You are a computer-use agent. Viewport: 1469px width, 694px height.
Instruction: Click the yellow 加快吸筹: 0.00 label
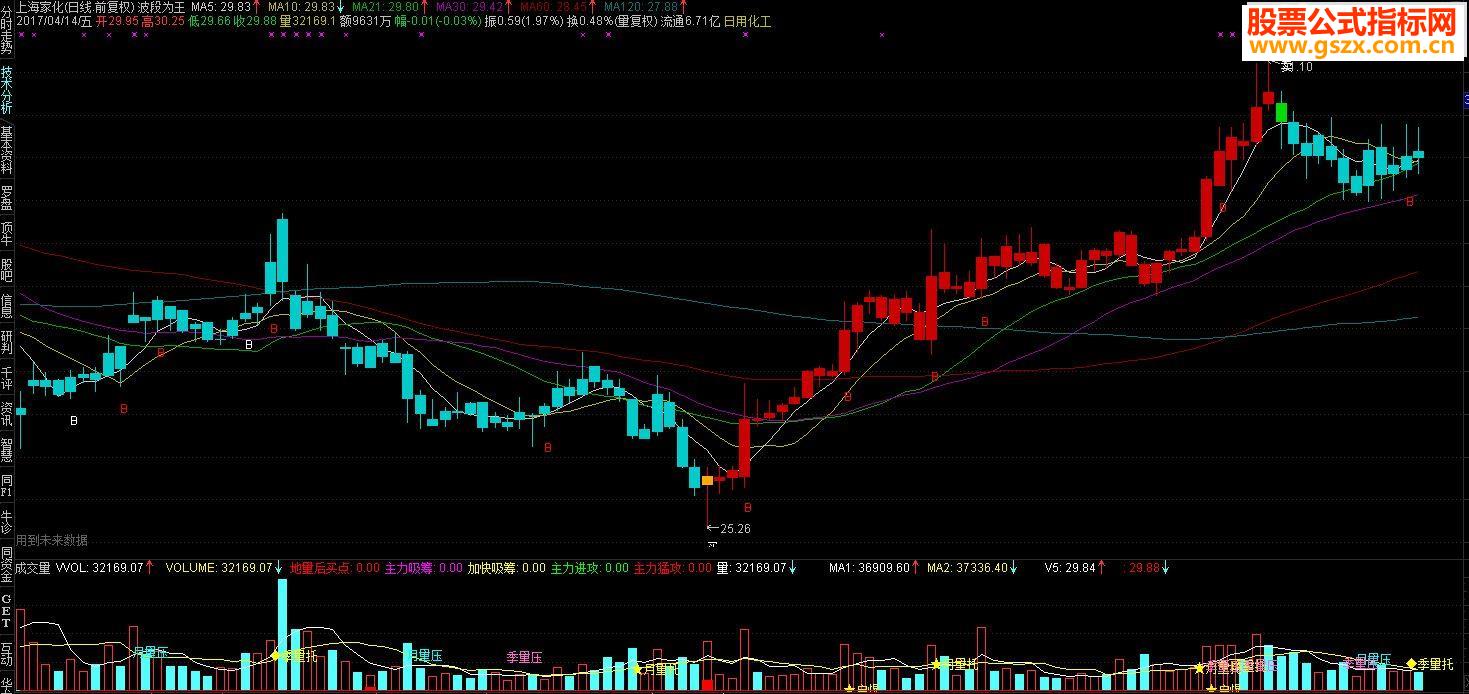(507, 568)
